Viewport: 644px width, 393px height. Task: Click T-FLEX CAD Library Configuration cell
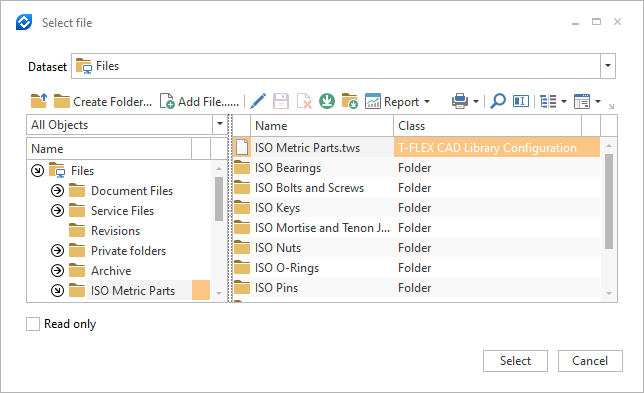(497, 147)
